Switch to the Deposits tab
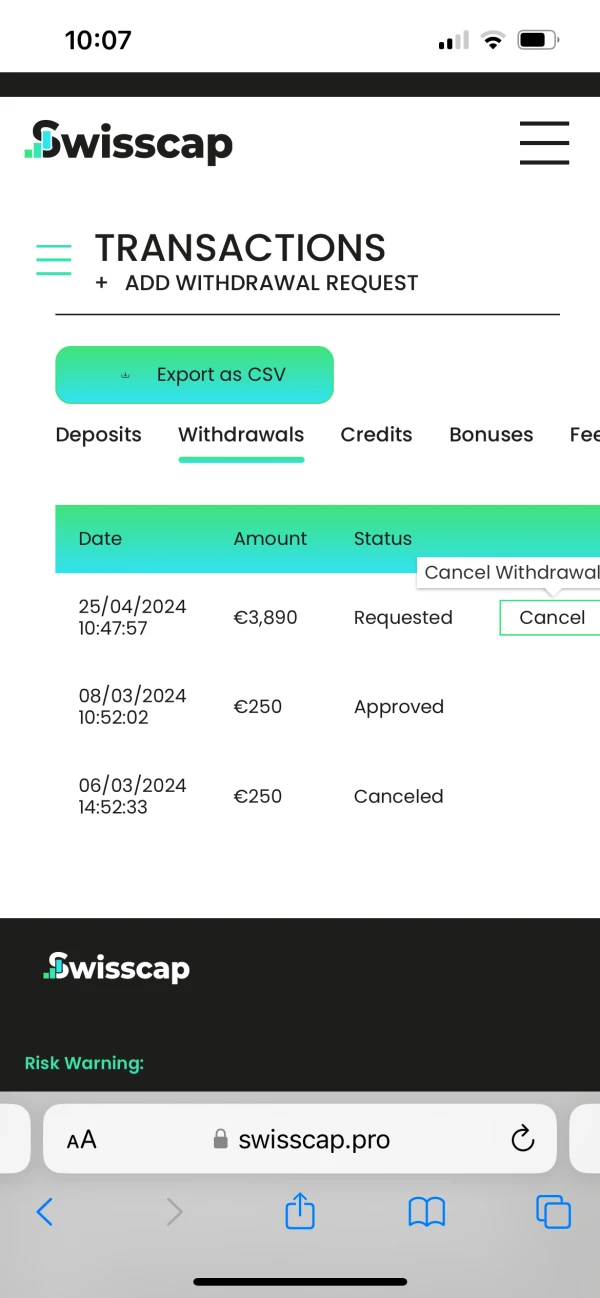Screen dimensions: 600x1298 98,435
